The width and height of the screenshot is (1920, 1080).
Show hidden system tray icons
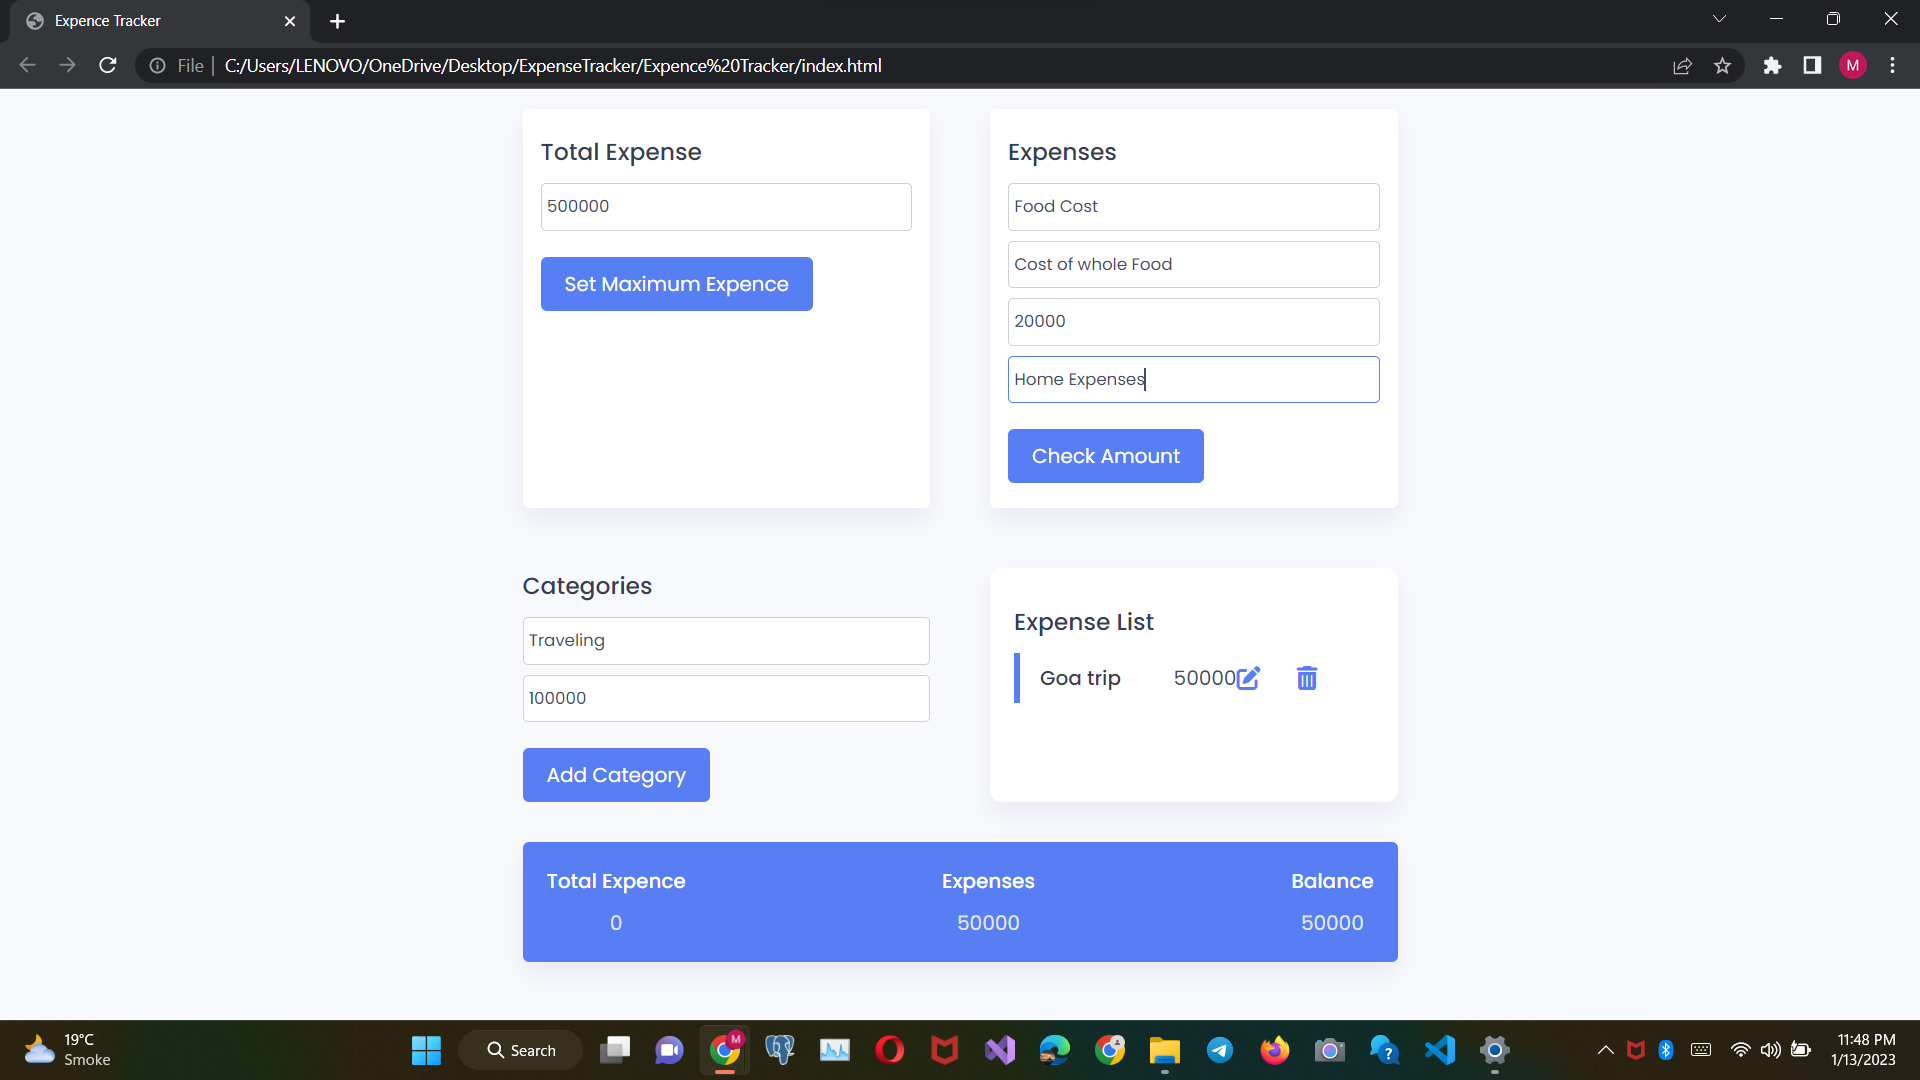click(x=1605, y=1050)
